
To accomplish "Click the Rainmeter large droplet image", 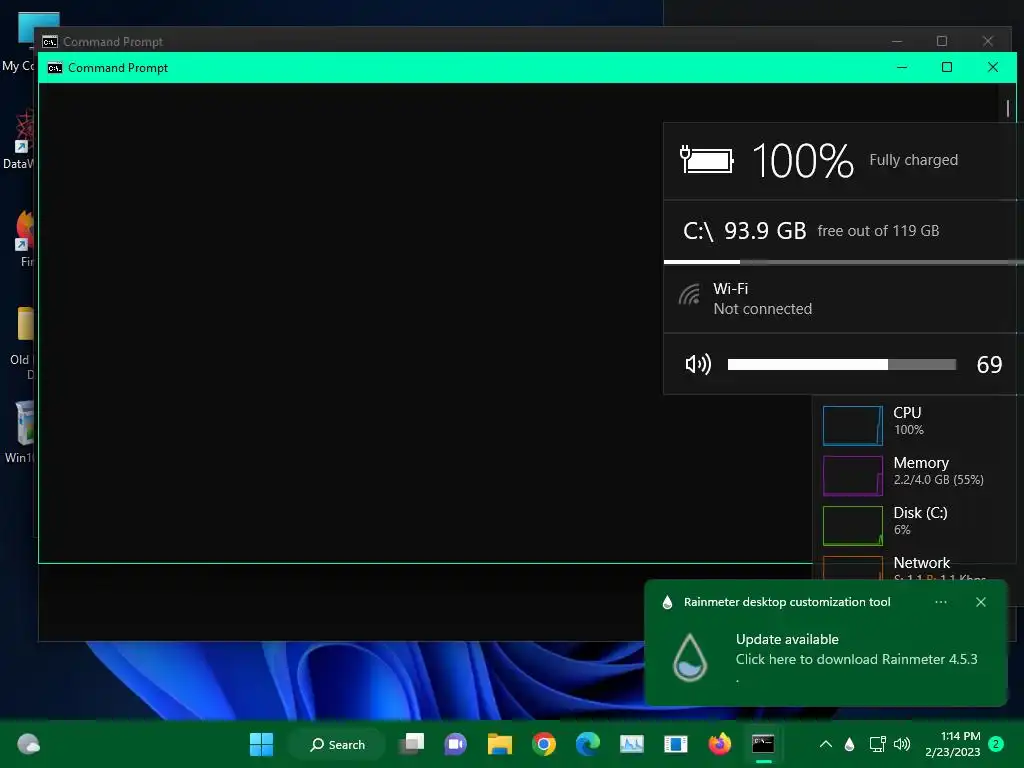I will [690, 658].
